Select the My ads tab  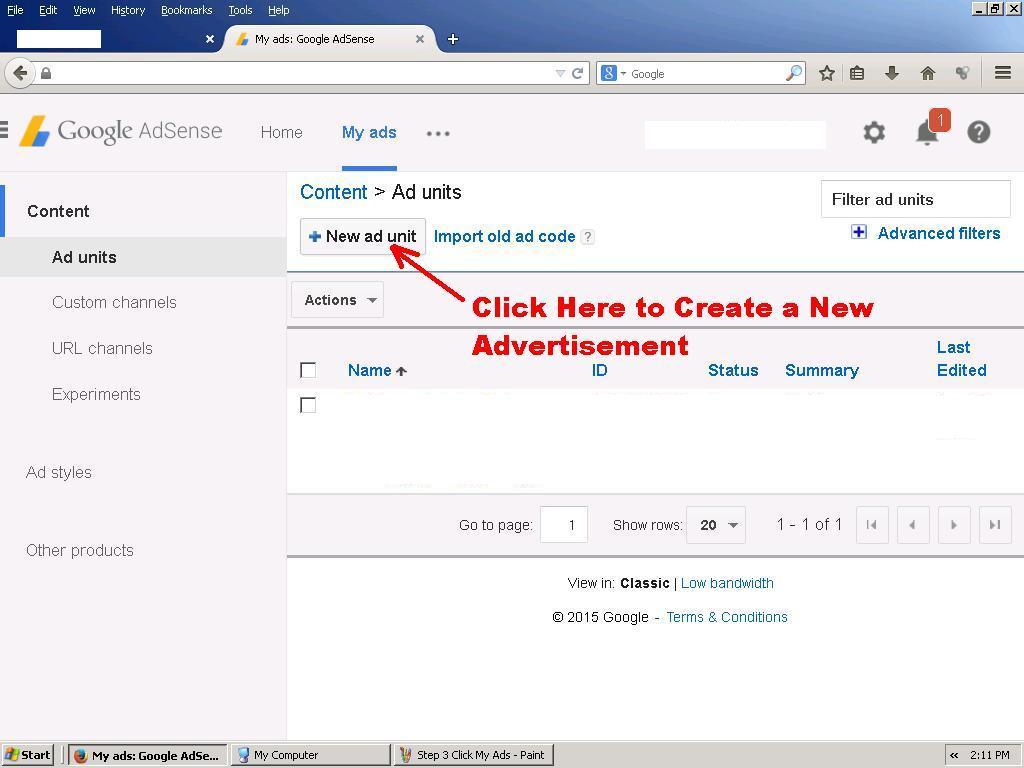tap(369, 133)
